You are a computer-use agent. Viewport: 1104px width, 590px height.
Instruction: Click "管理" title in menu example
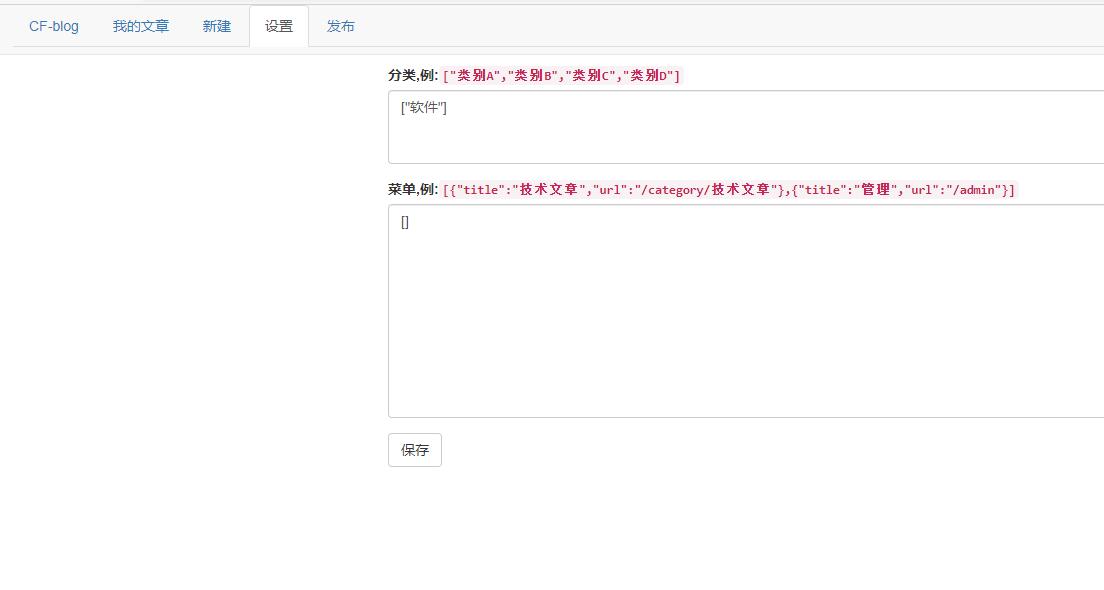(875, 190)
